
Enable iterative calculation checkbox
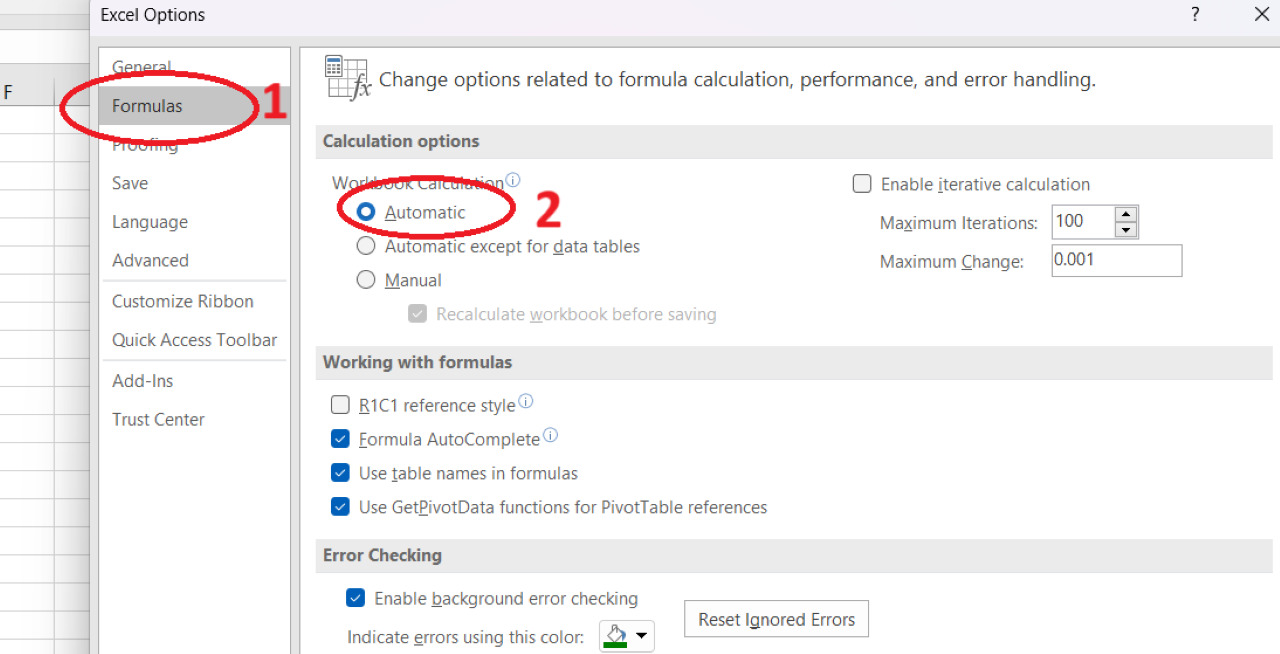(x=862, y=184)
